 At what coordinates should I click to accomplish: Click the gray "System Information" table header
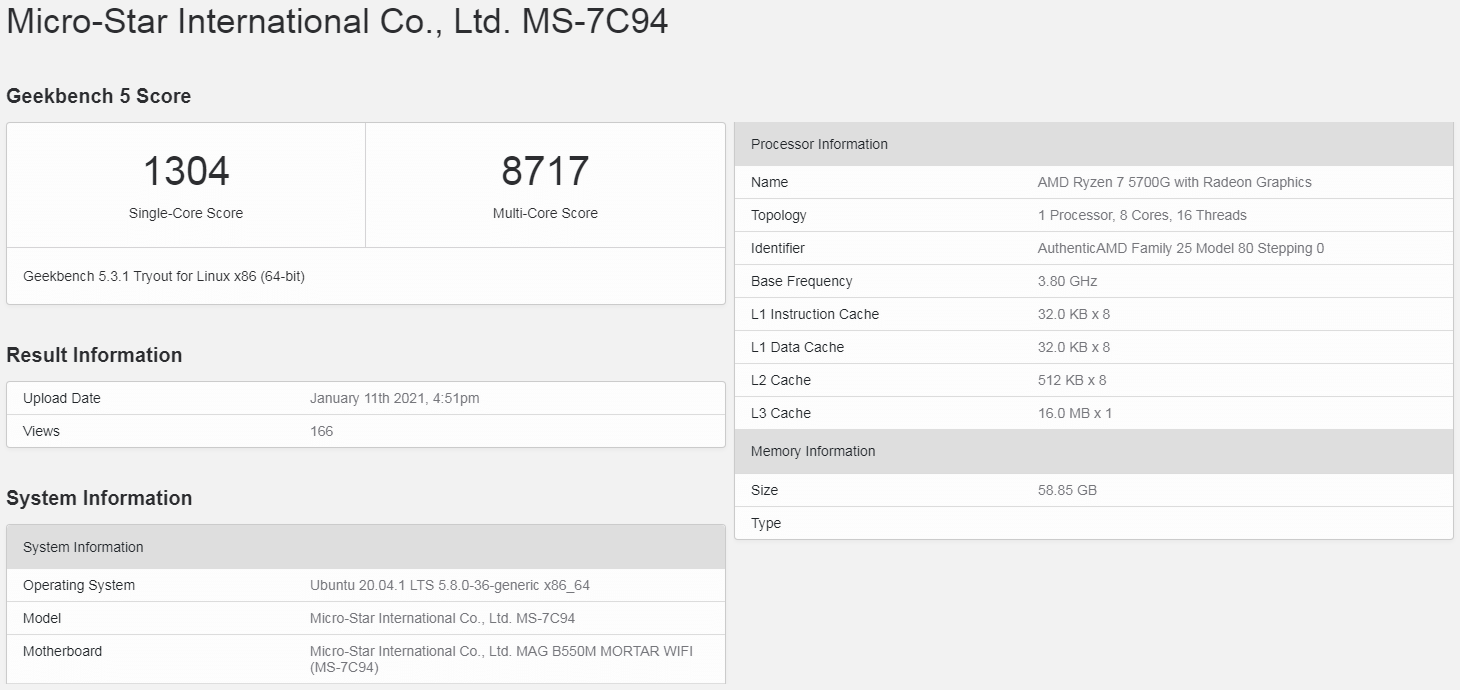click(x=366, y=547)
